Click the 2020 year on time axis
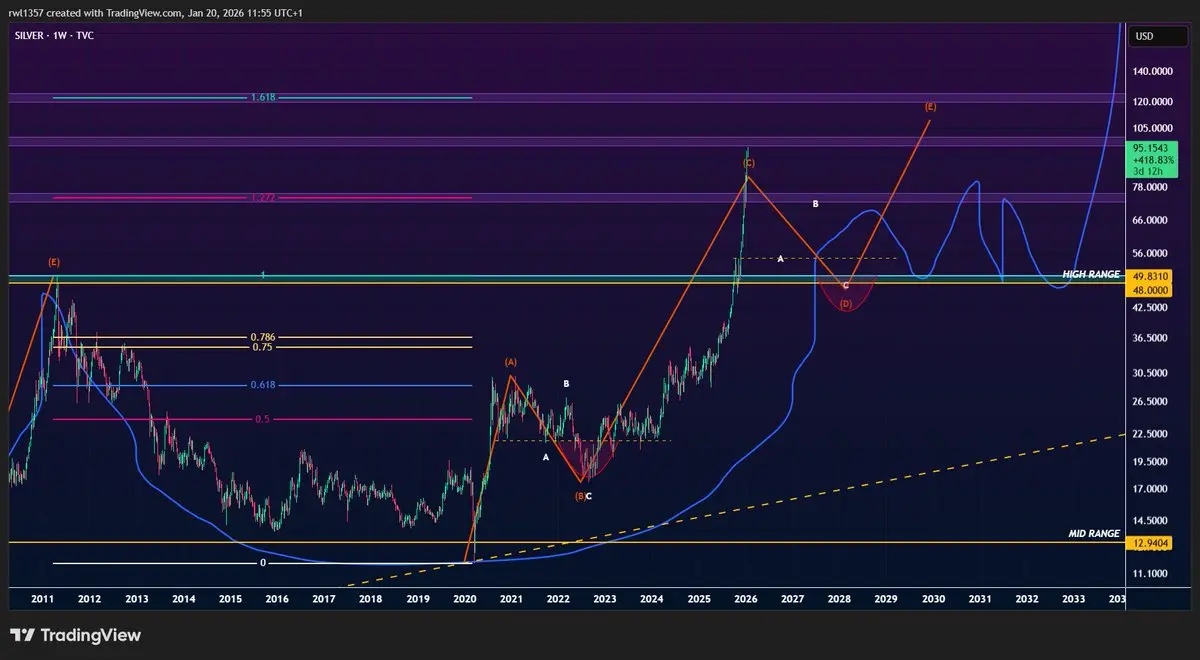This screenshot has width=1200, height=660. point(465,599)
